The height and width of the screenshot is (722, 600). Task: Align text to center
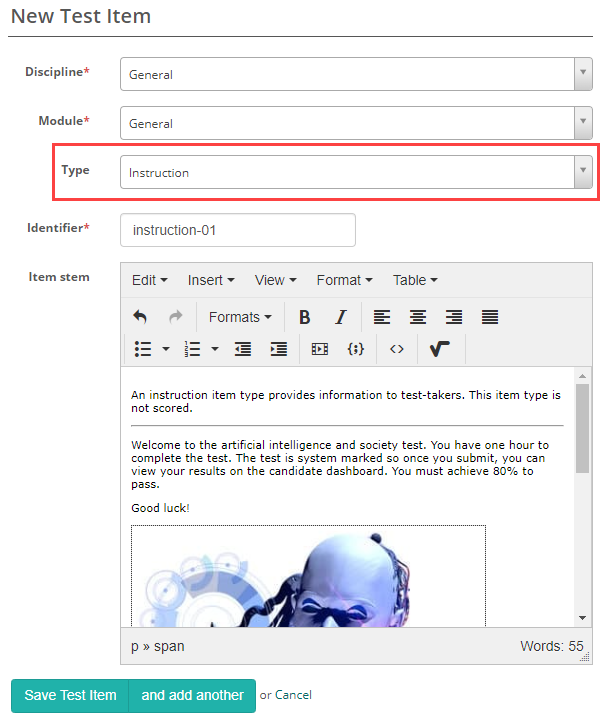[418, 317]
